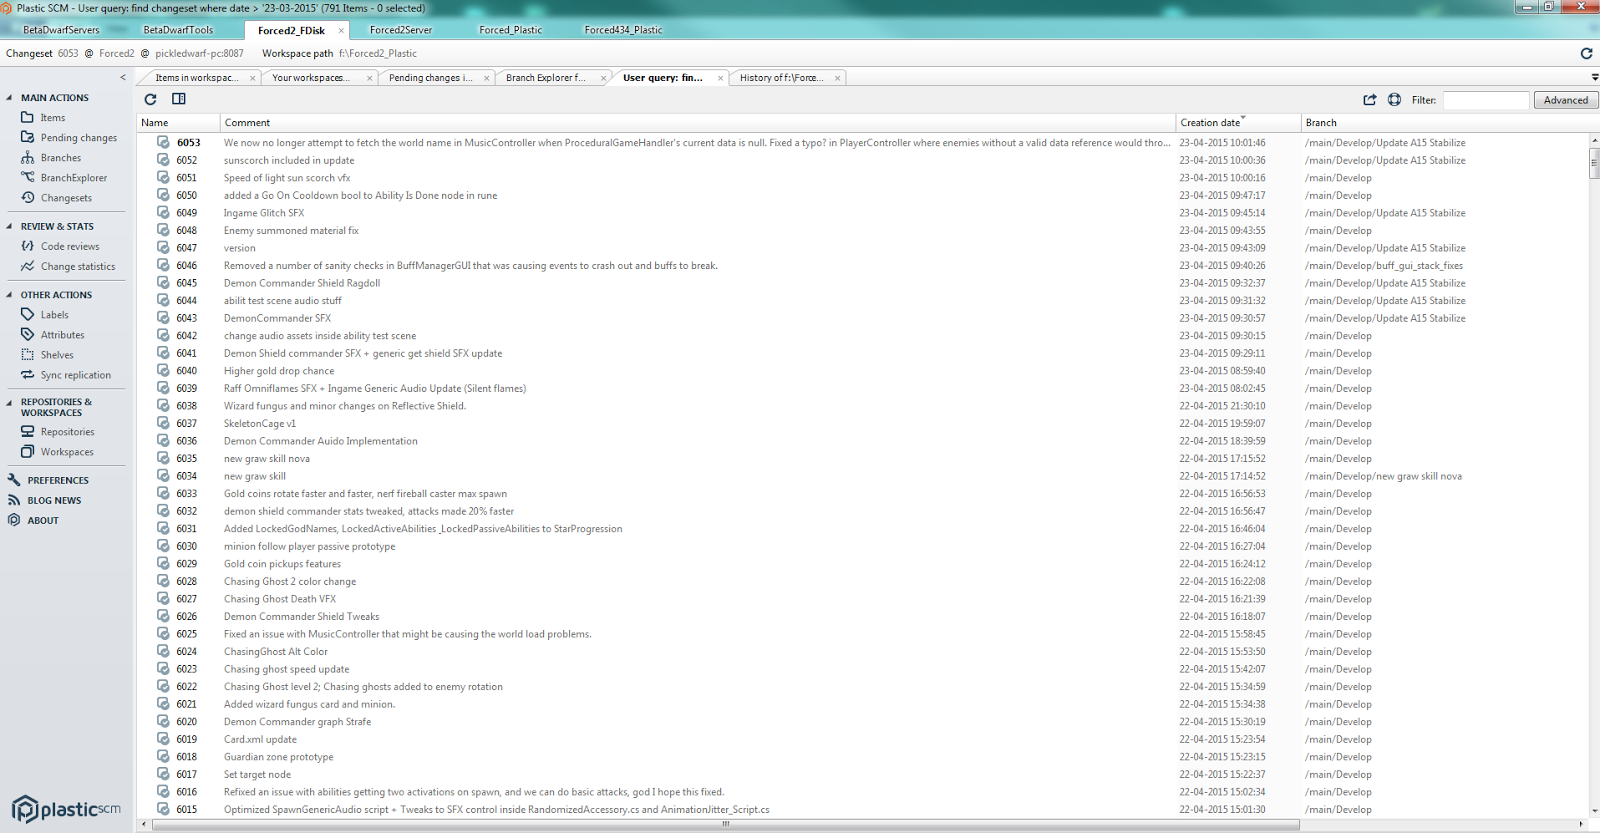Close the Forced2_FDisk workspace tab
The width and height of the screenshot is (1600, 833).
point(341,31)
